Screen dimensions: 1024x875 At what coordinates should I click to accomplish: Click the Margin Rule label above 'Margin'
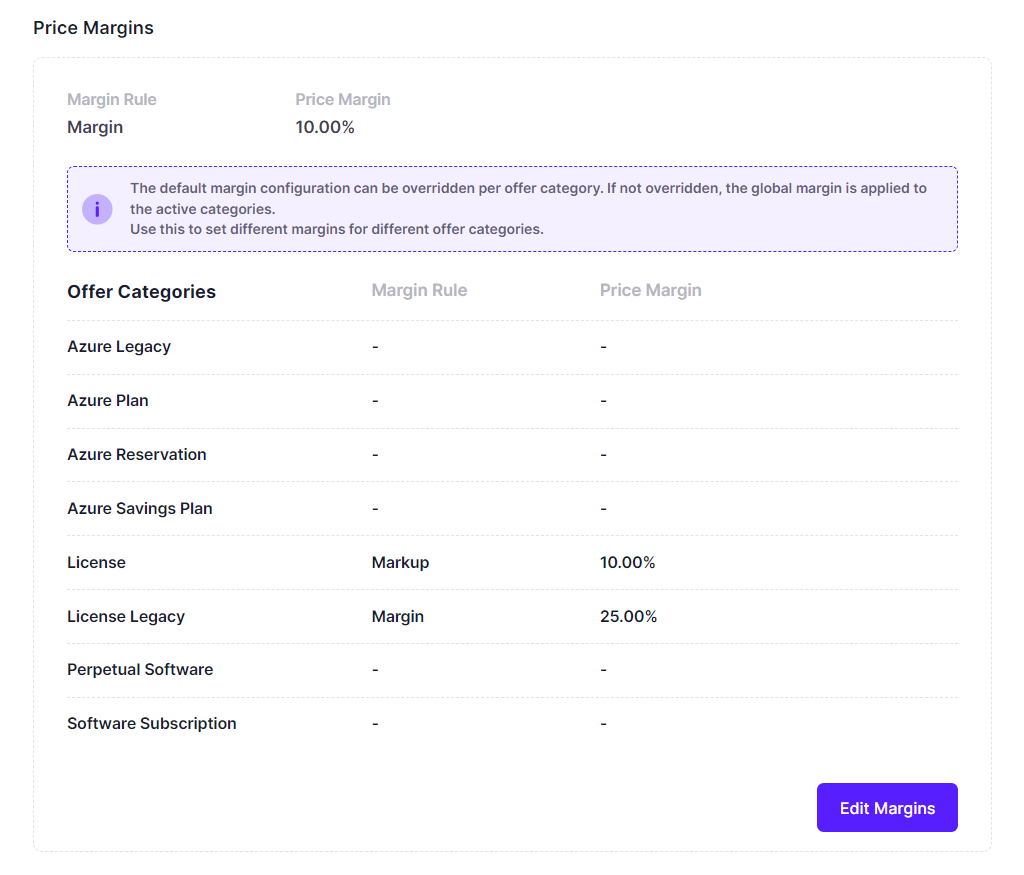coord(112,99)
